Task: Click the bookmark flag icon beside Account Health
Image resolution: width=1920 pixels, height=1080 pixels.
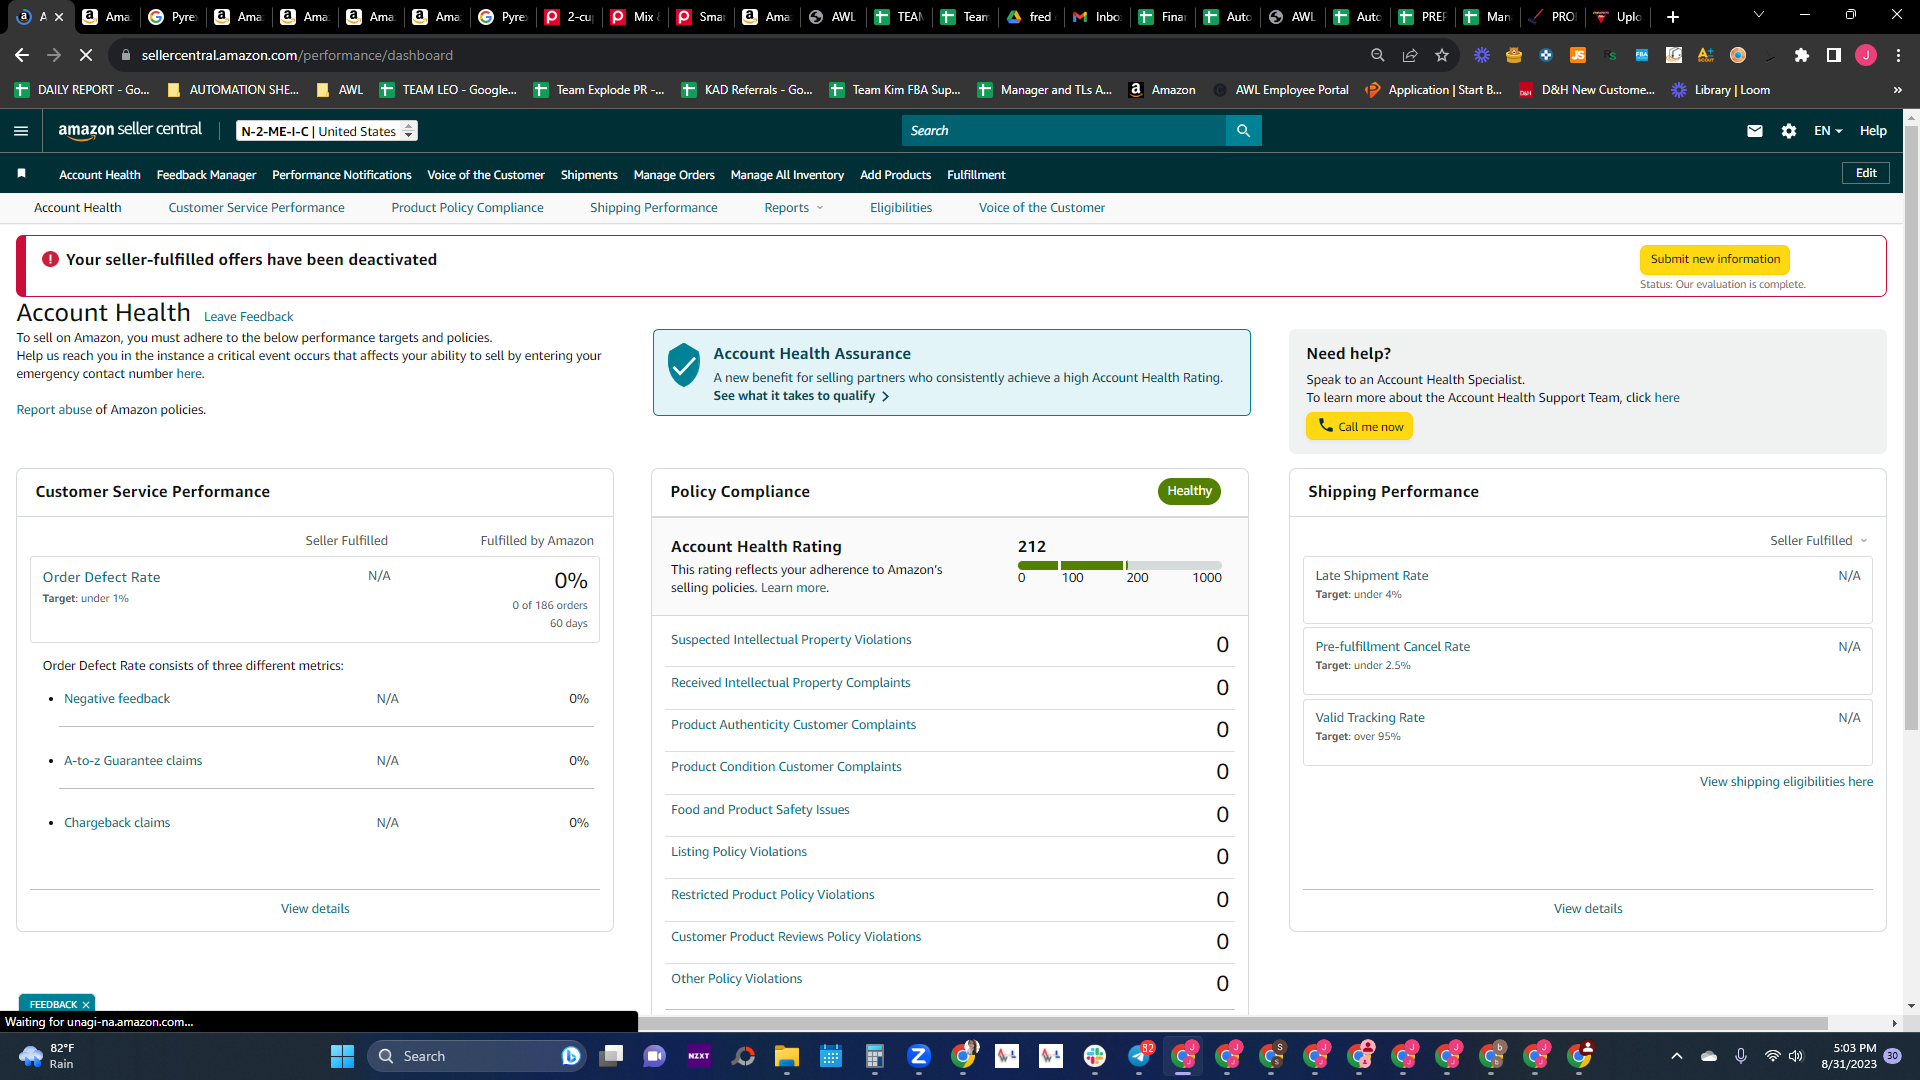Action: coord(21,174)
